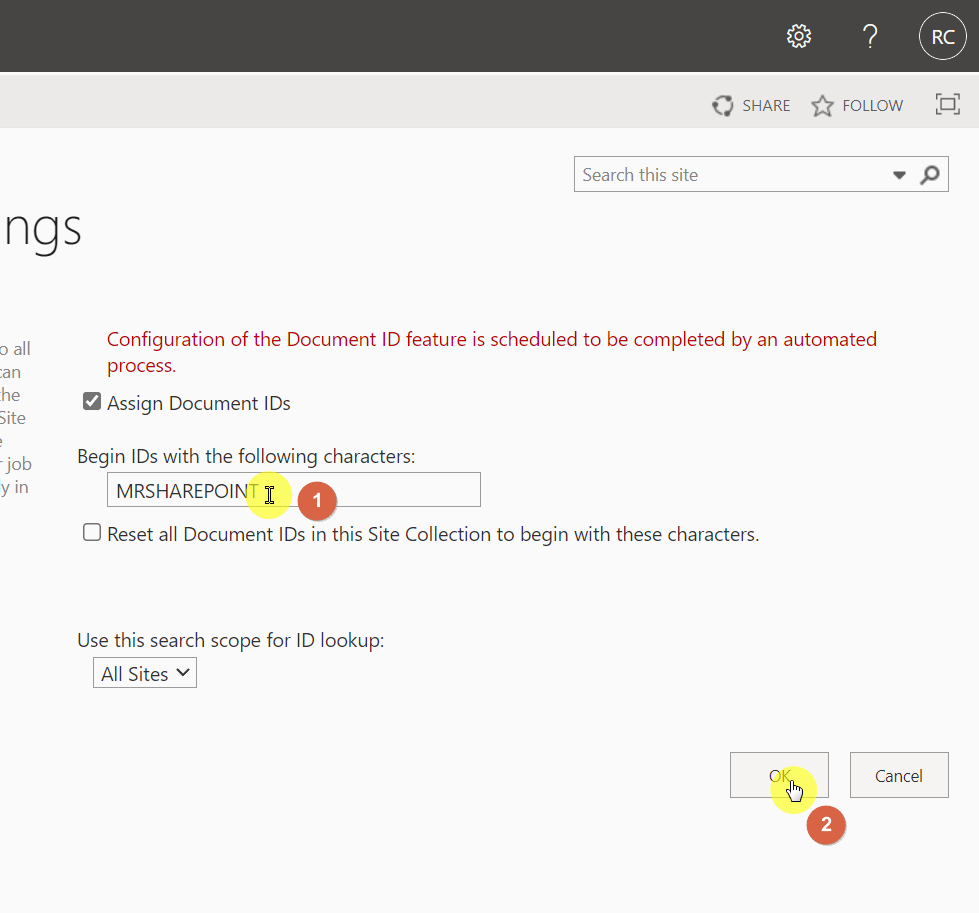Click the search magnifier icon
979x913 pixels.
930,175
